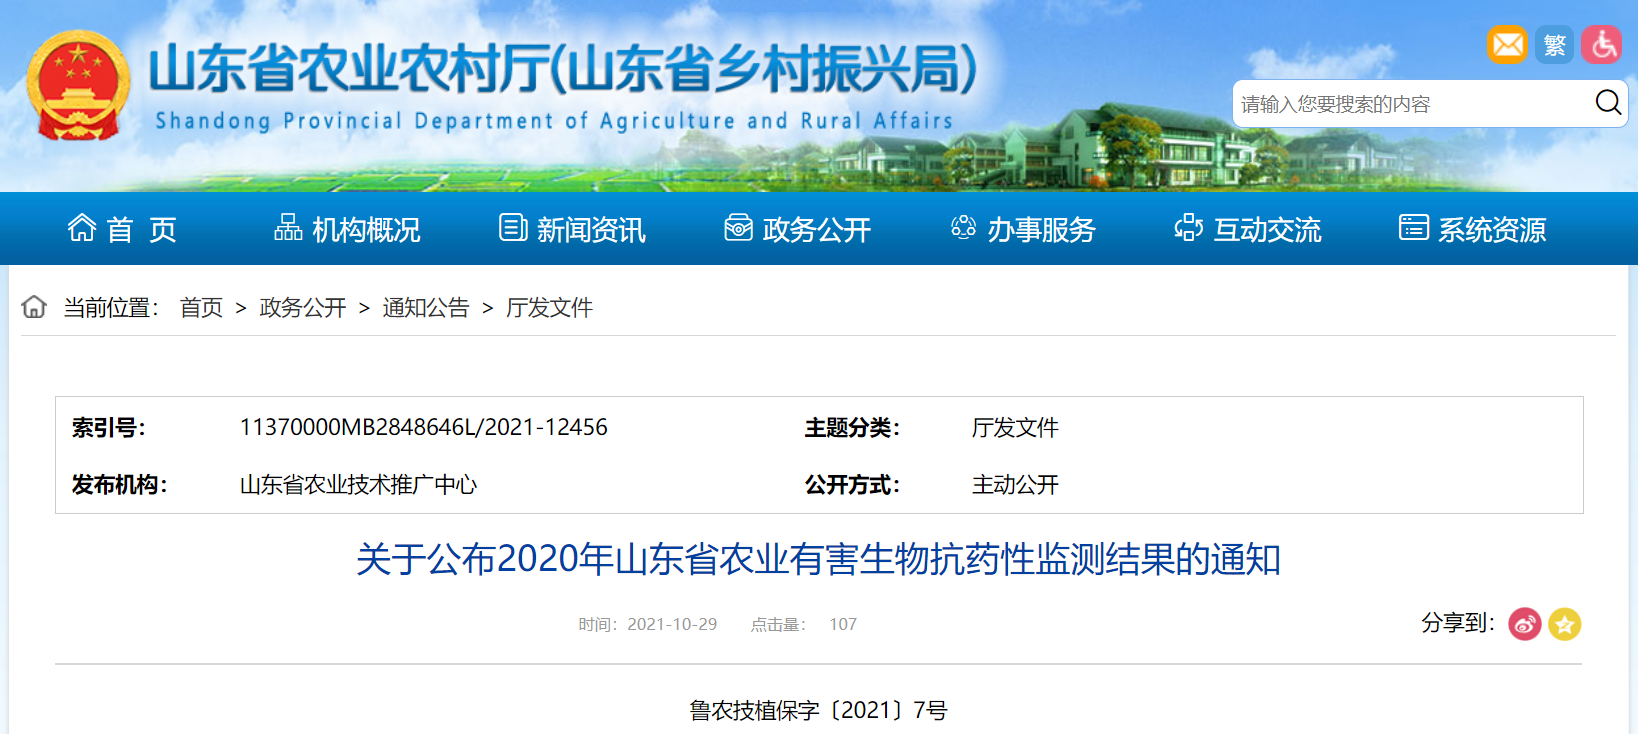Click the 公开方式 label
1638x734 pixels.
point(853,485)
